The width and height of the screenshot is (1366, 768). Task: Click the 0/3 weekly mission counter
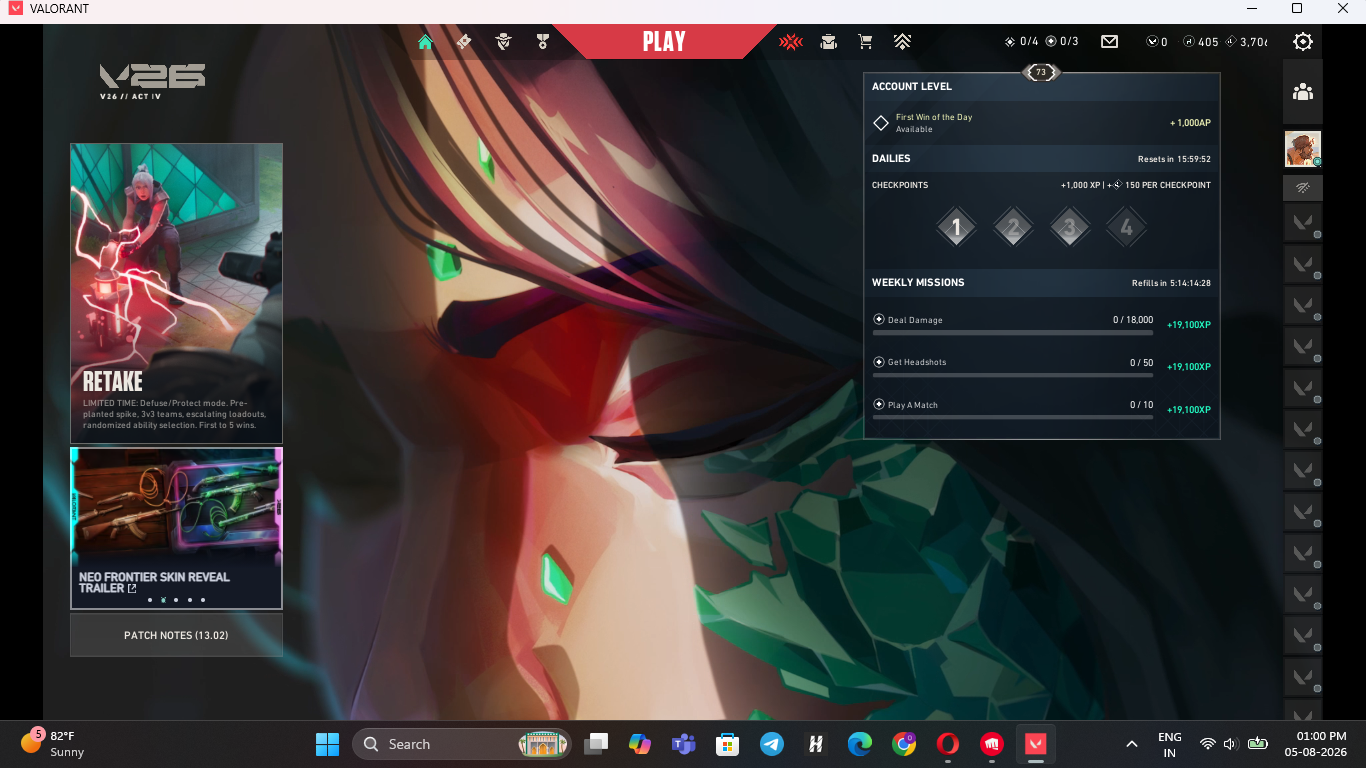[x=1062, y=42]
